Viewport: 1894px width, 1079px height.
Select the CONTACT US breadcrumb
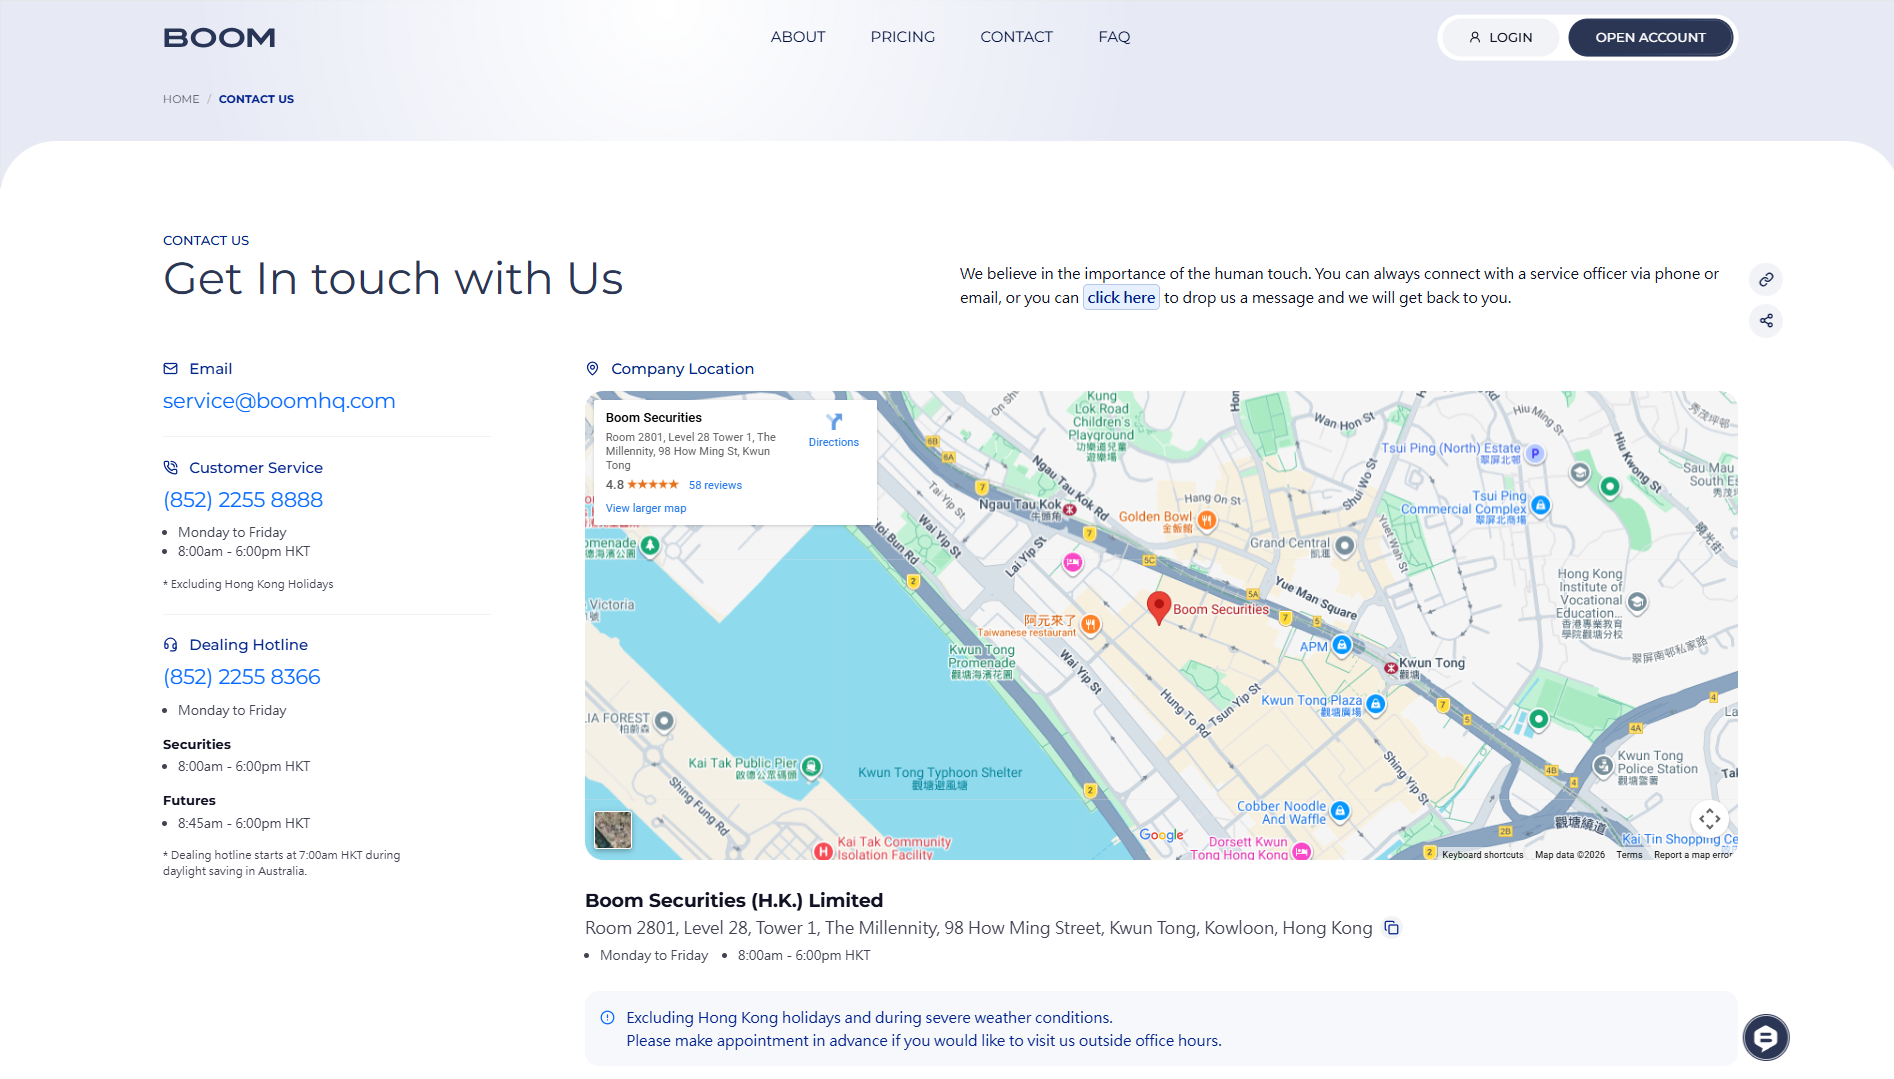point(256,99)
